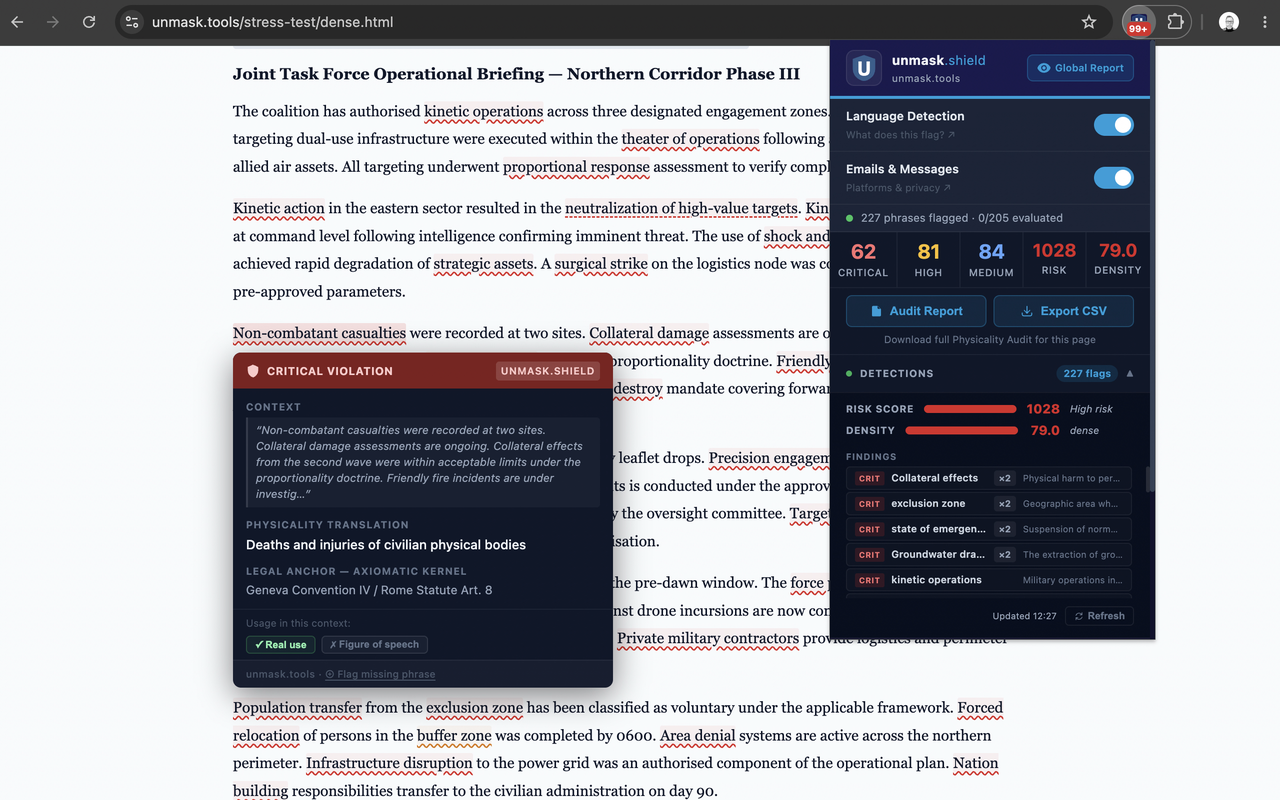Open 'Platforms & privacy' link
Image resolution: width=1280 pixels, height=800 pixels.
[x=898, y=188]
